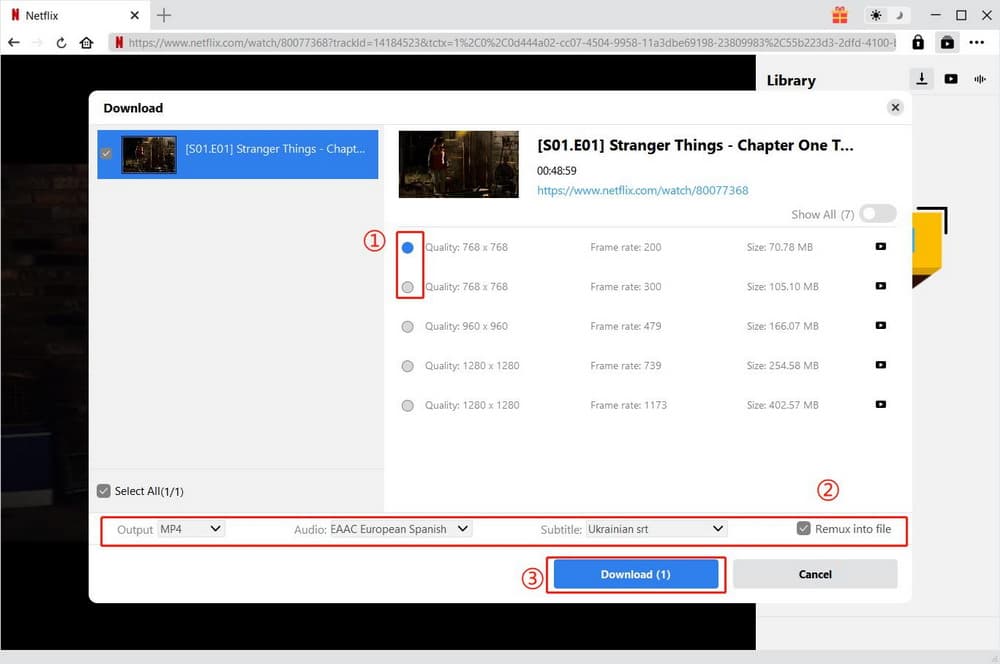
Task: Toggle the Show All switch
Action: (877, 214)
